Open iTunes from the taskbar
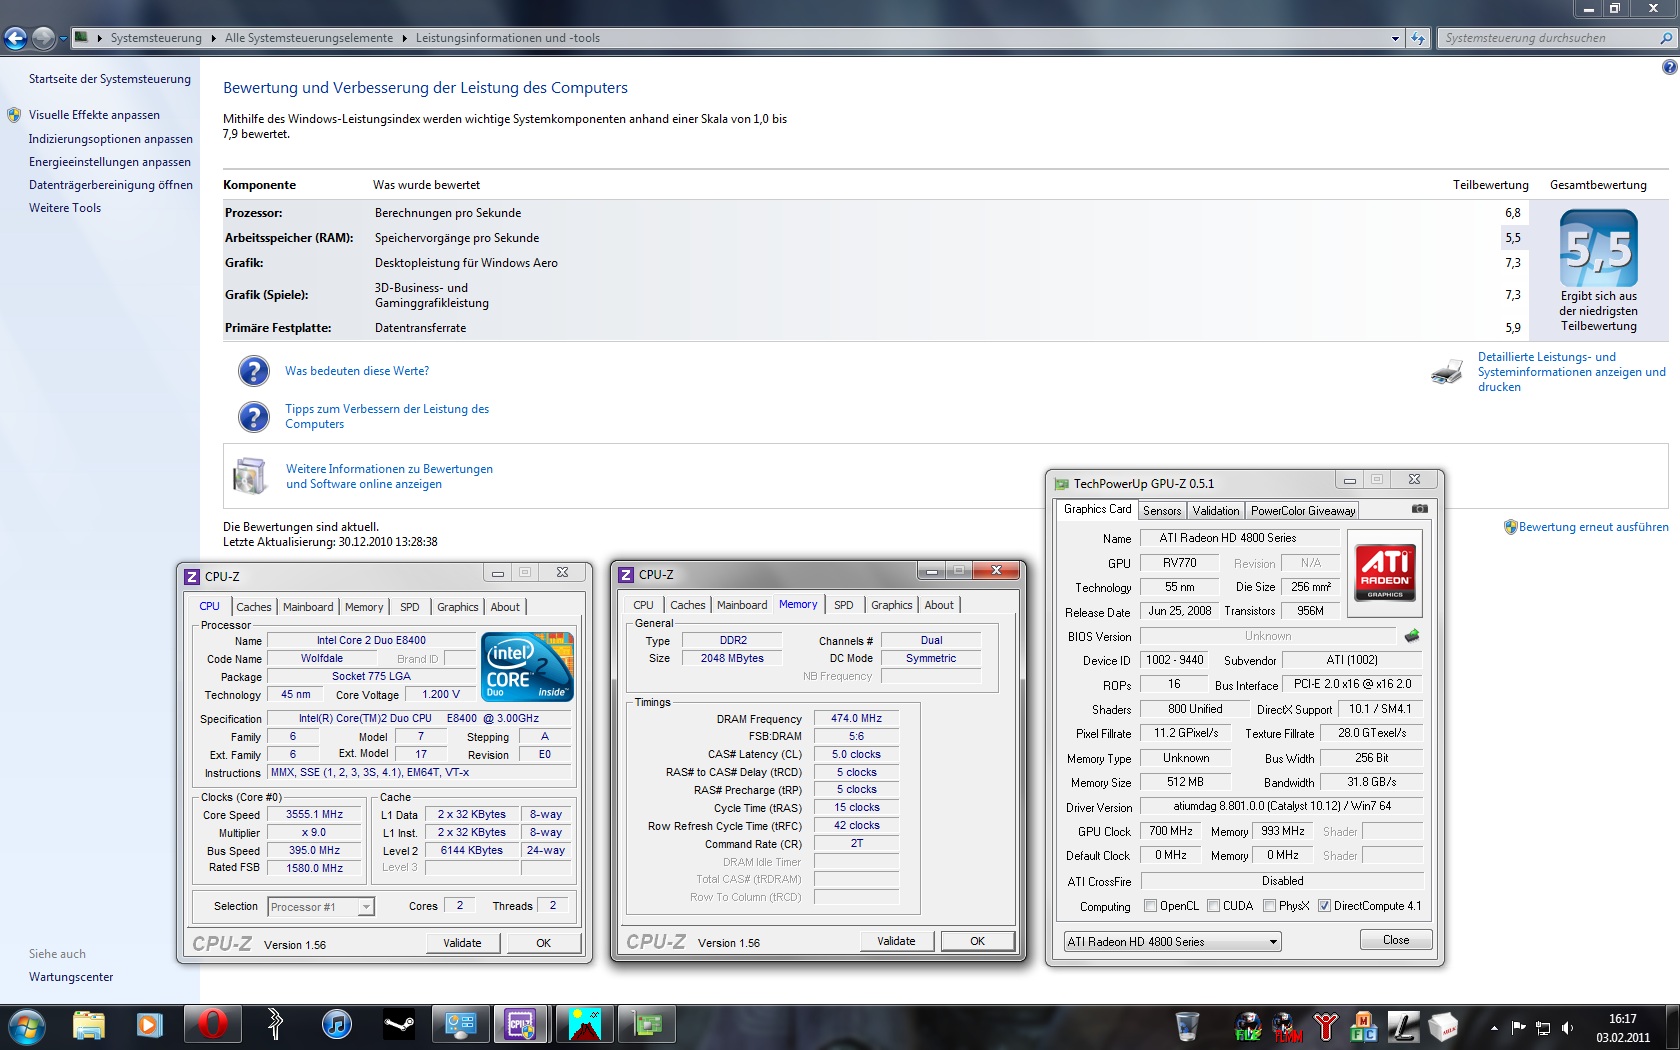1680x1050 pixels. [x=337, y=1025]
